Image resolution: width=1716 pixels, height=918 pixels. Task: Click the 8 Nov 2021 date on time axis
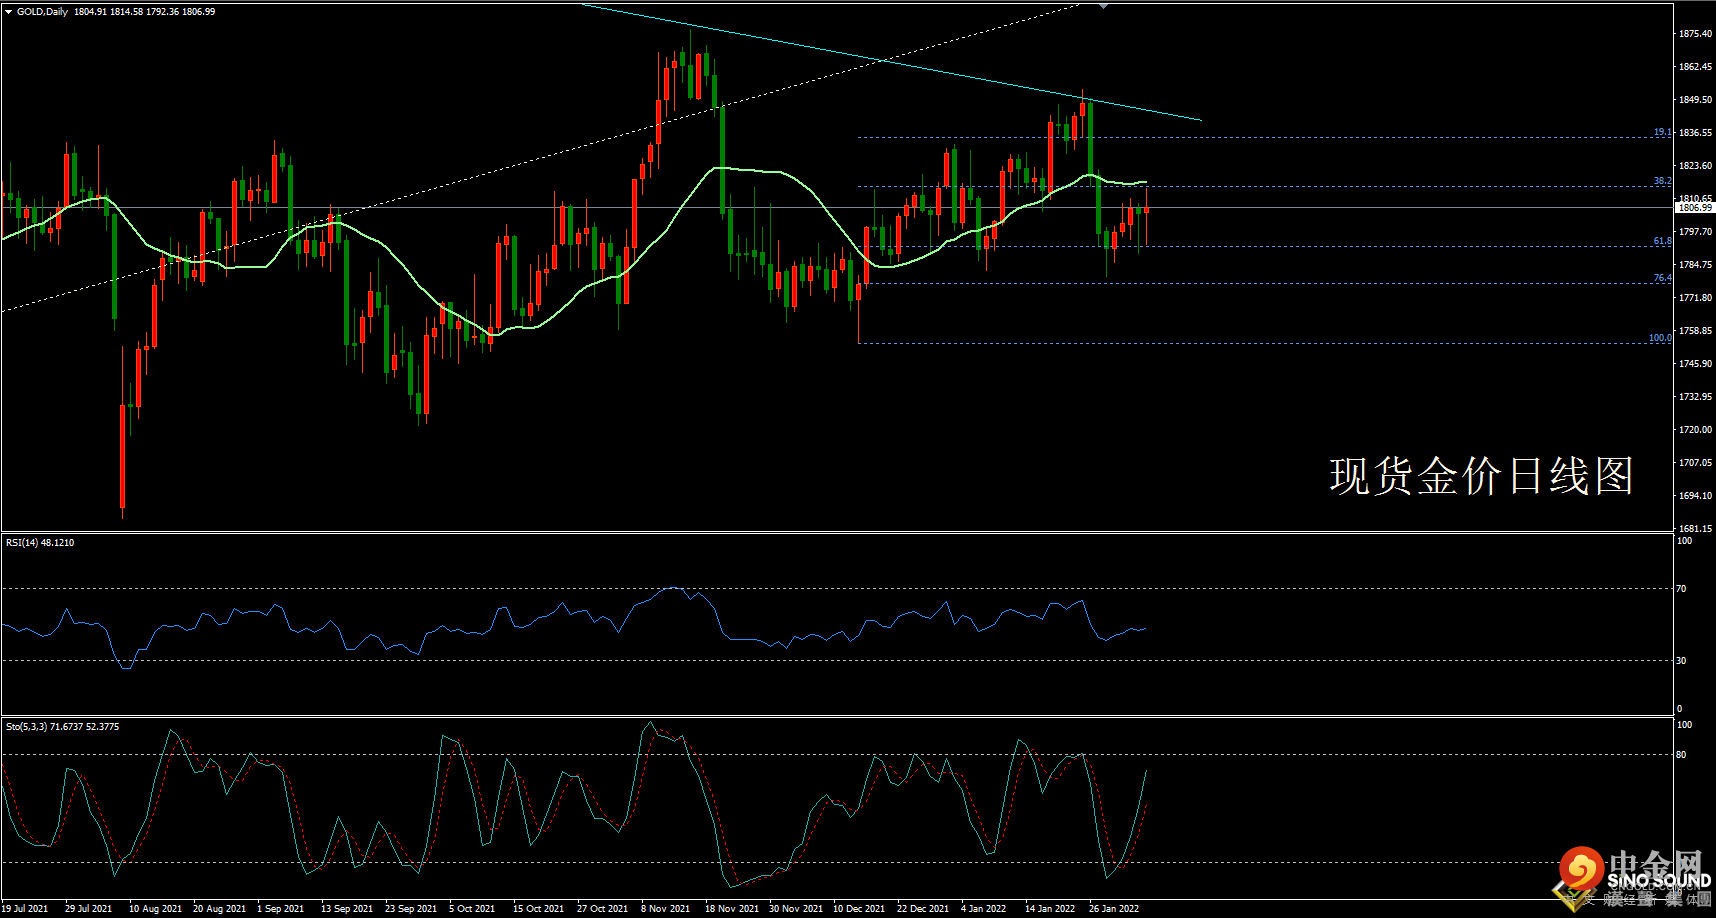tap(666, 909)
